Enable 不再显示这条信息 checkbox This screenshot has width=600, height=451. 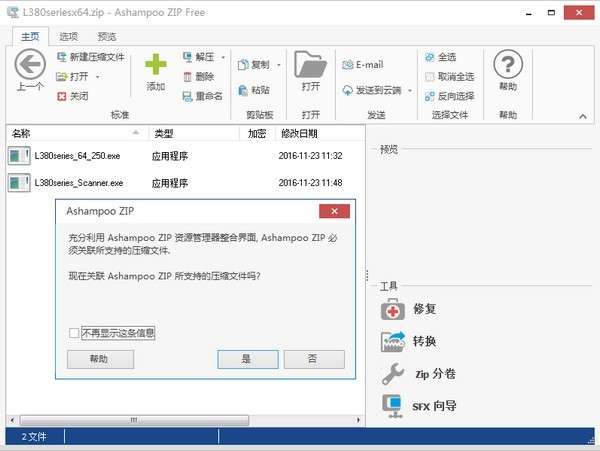[74, 333]
